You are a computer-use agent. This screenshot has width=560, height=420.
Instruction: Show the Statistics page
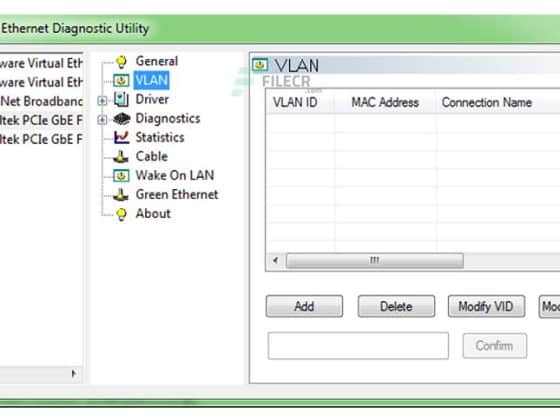pyautogui.click(x=160, y=138)
